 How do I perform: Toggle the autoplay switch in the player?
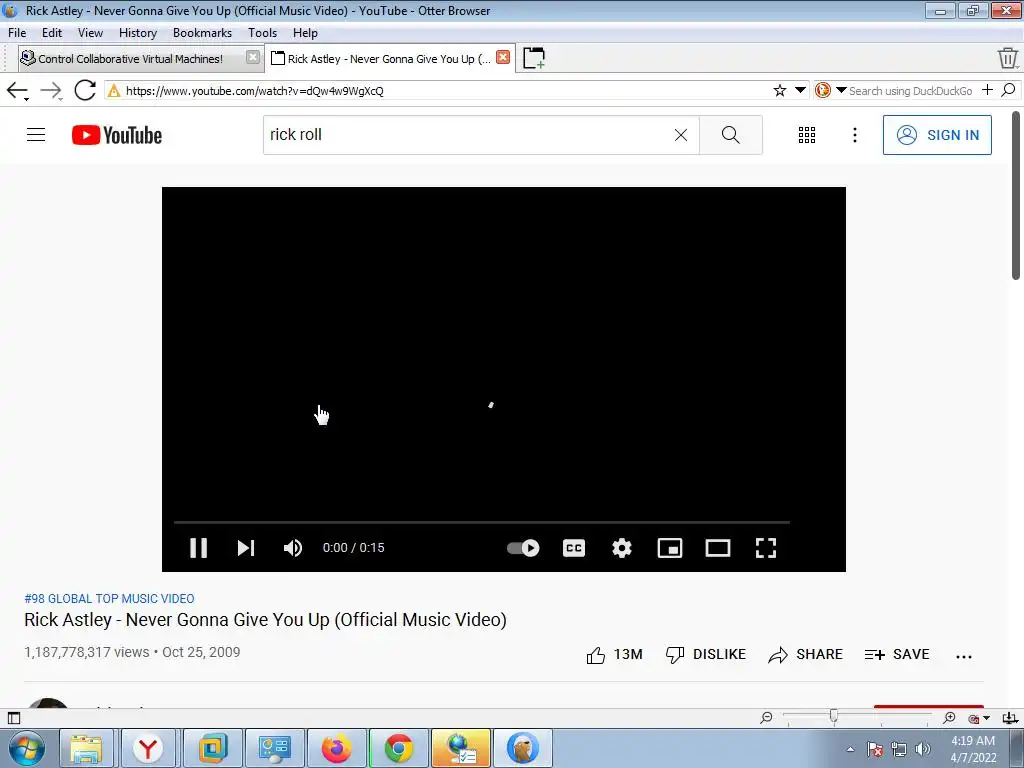tap(523, 548)
